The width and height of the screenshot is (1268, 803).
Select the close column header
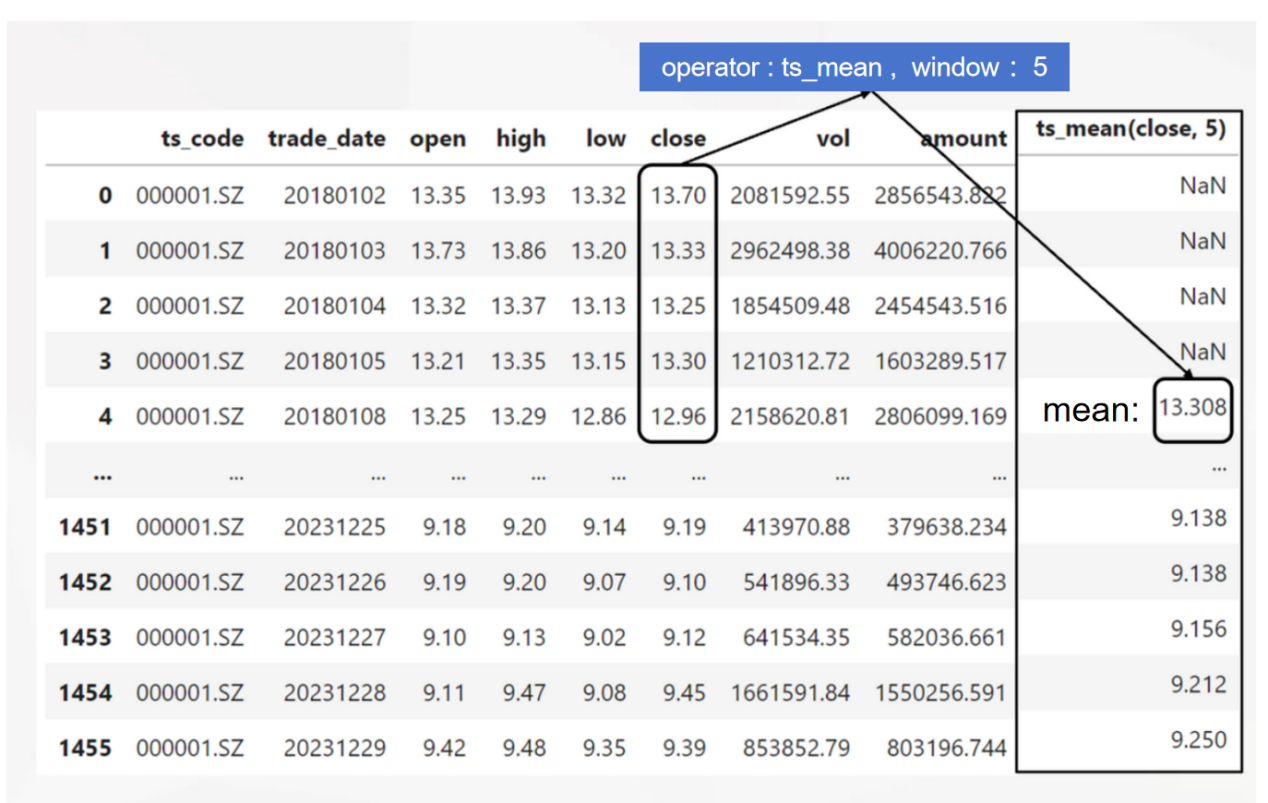(x=677, y=139)
